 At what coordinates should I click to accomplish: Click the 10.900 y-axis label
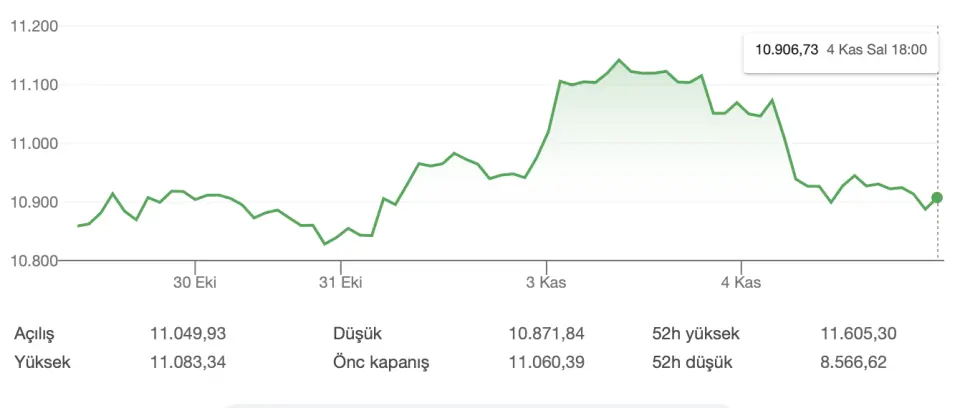pyautogui.click(x=34, y=203)
